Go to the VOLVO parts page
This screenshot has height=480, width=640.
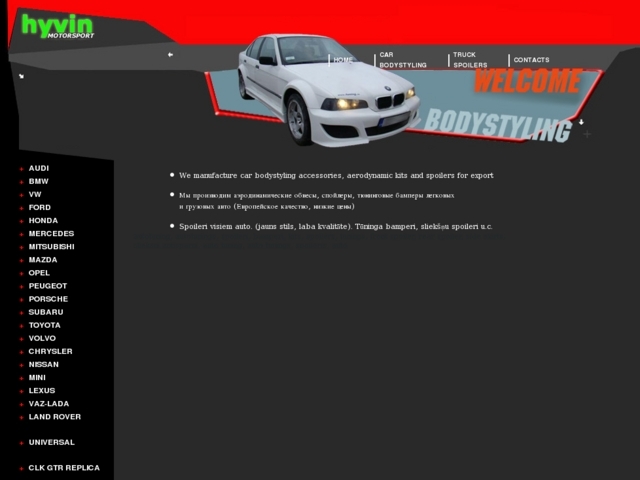tap(42, 338)
